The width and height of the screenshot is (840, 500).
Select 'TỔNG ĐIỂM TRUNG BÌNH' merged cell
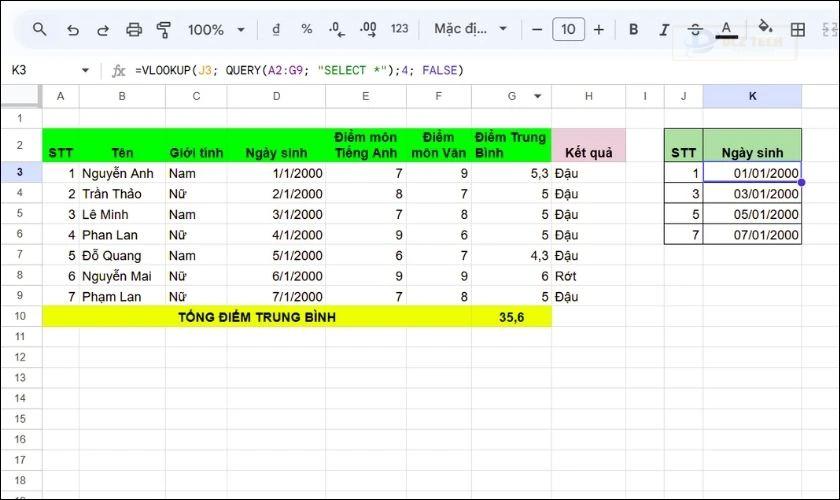[x=257, y=317]
